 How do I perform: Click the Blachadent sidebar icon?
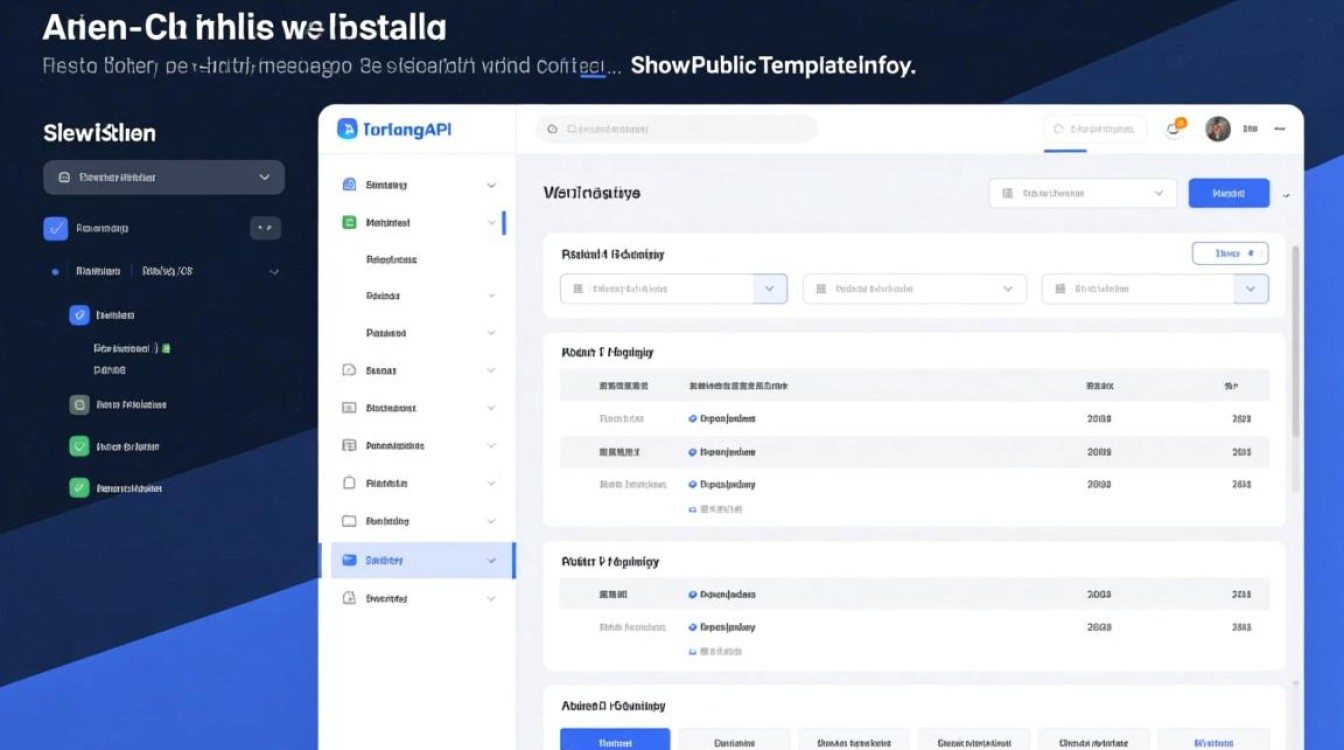pyautogui.click(x=351, y=407)
